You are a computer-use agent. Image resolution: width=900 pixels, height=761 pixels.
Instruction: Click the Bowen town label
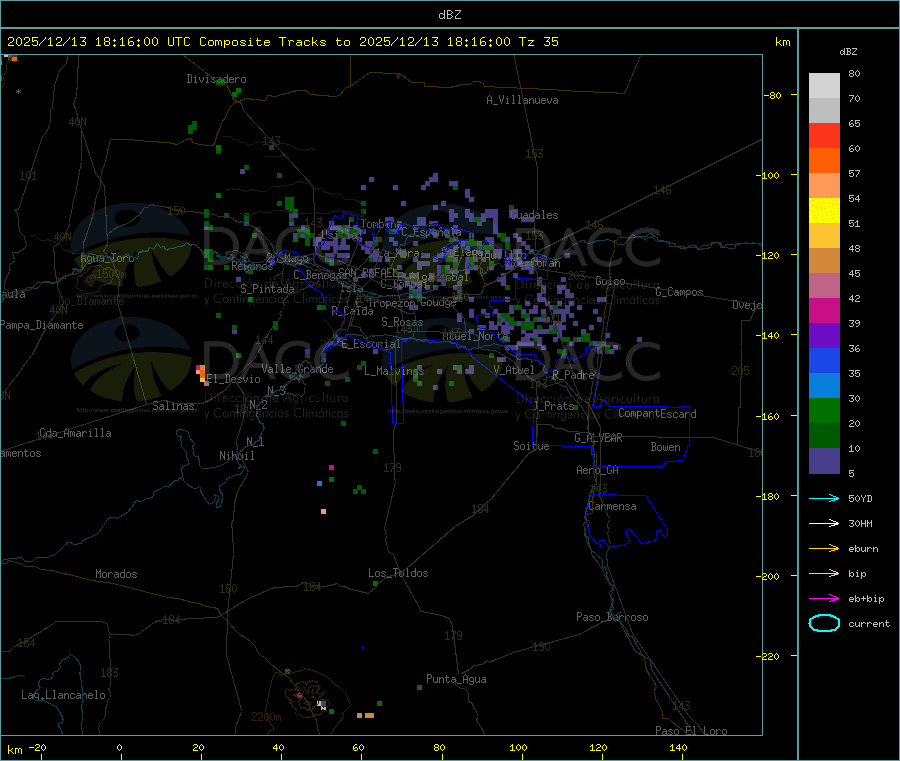666,447
